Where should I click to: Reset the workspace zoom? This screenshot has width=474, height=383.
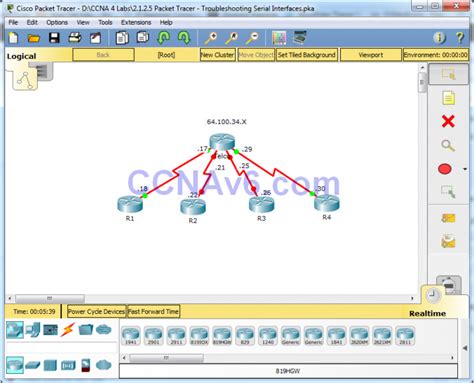[x=232, y=38]
